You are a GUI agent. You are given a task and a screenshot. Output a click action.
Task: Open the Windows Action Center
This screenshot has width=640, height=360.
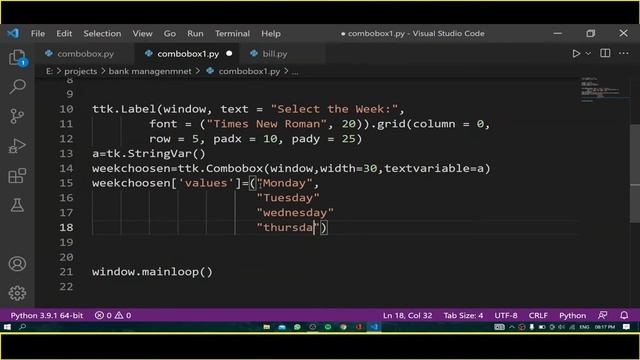(x=627, y=327)
